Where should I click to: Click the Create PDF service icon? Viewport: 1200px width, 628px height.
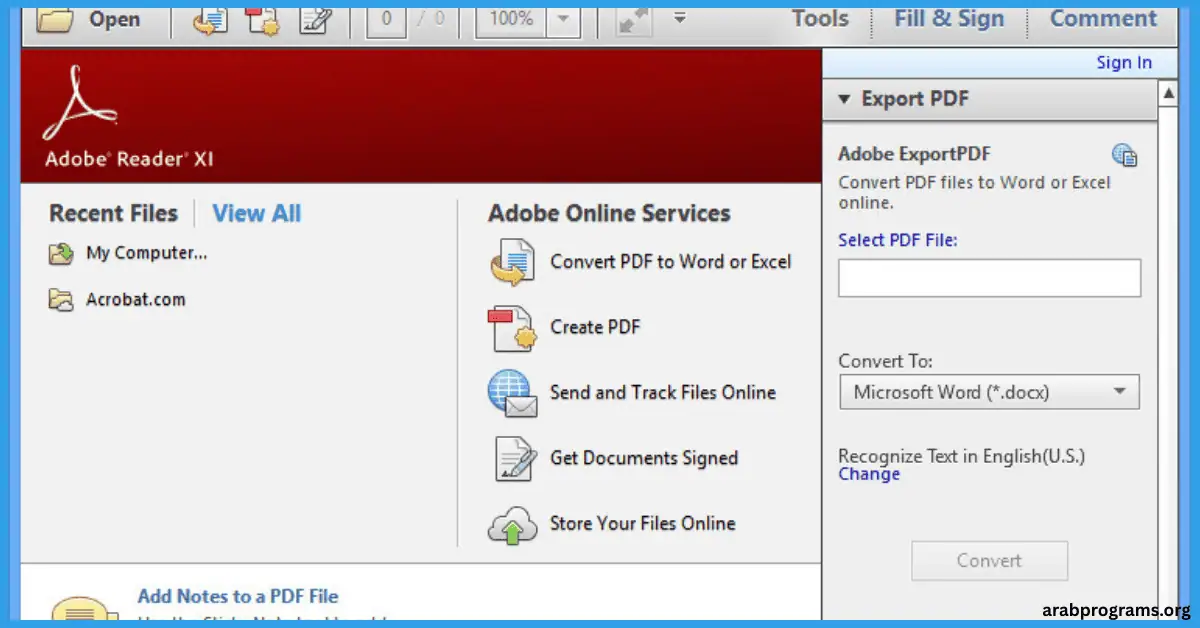pos(513,329)
